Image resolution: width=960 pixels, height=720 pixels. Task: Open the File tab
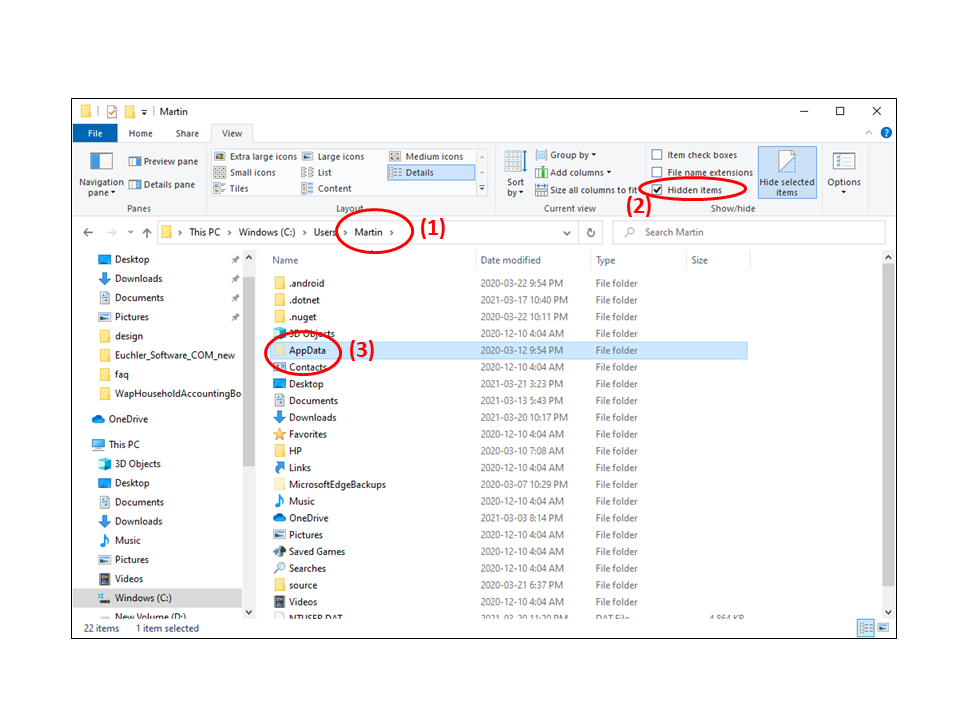95,133
